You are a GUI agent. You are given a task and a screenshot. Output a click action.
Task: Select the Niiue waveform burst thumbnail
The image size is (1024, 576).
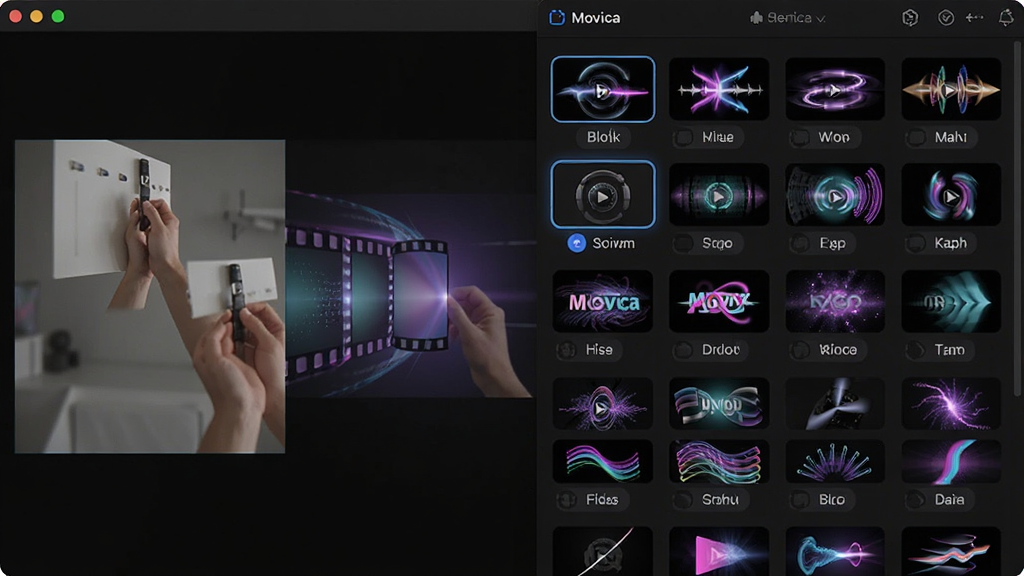coord(718,89)
